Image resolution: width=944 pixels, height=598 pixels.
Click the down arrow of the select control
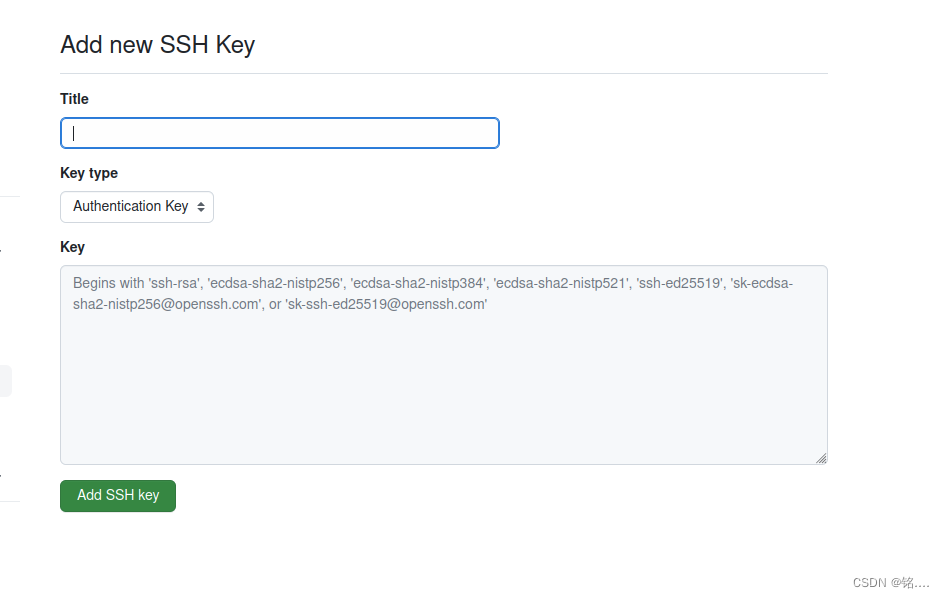pyautogui.click(x=201, y=210)
